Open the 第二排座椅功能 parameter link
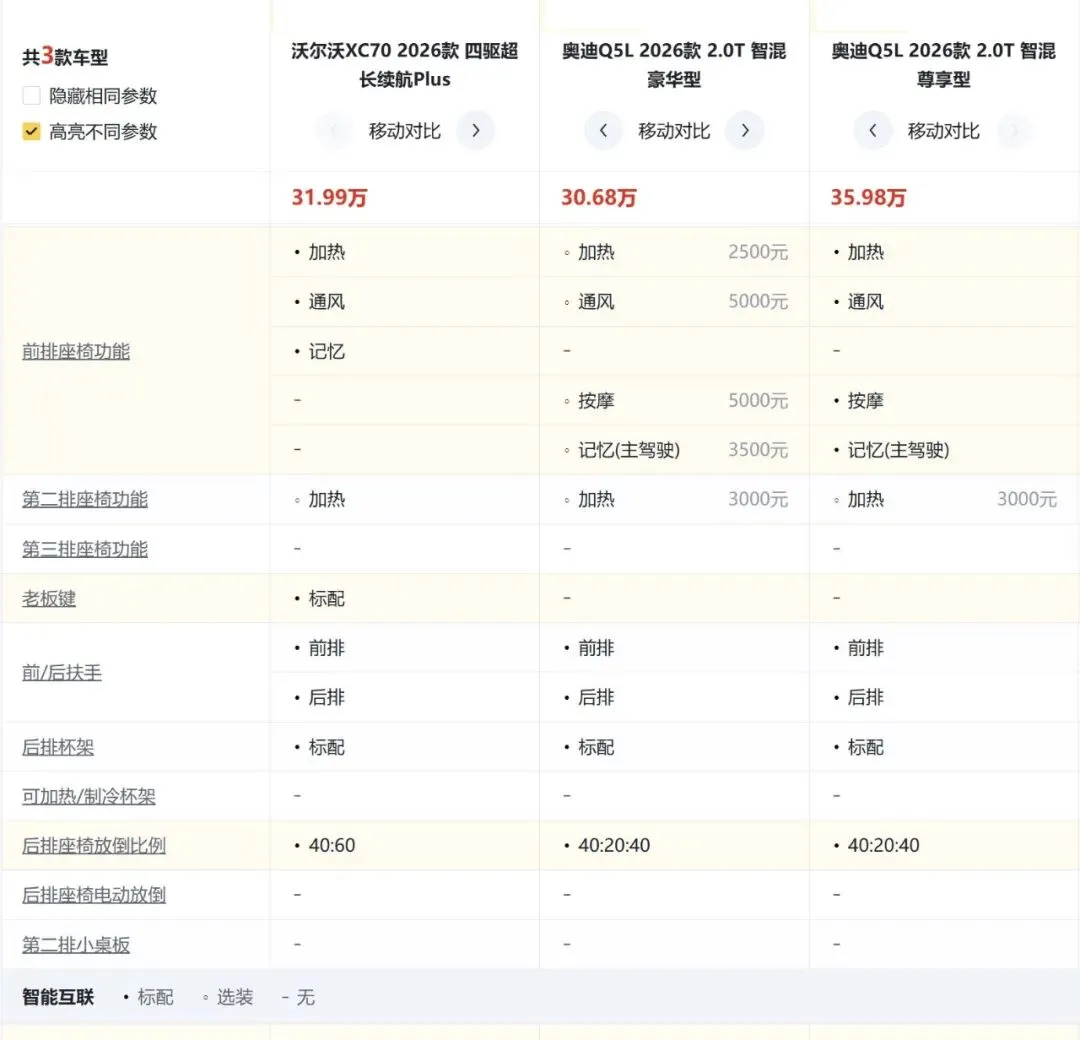This screenshot has width=1080, height=1040. pyautogui.click(x=85, y=499)
